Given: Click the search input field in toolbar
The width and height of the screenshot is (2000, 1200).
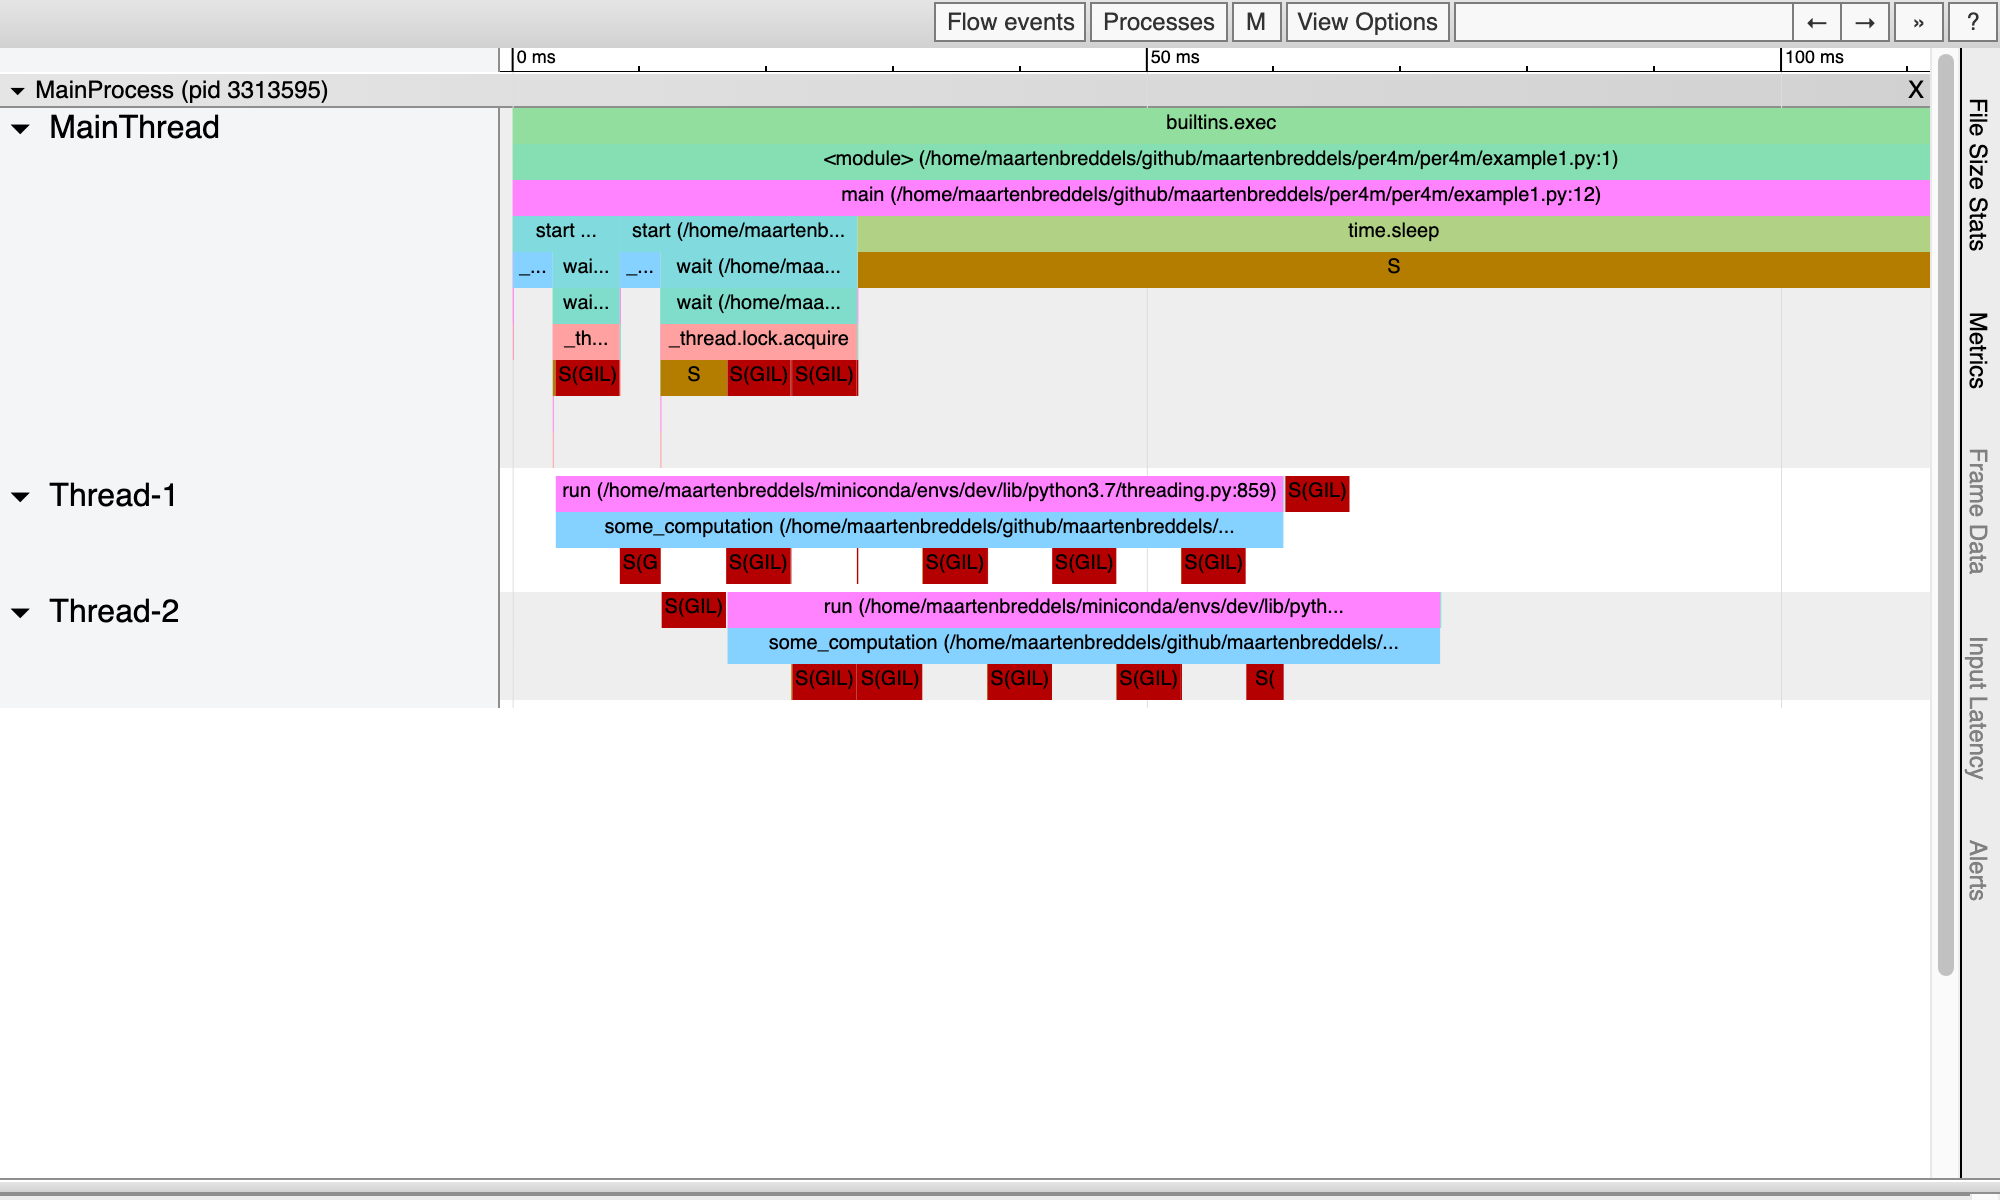Looking at the screenshot, I should 1622,22.
